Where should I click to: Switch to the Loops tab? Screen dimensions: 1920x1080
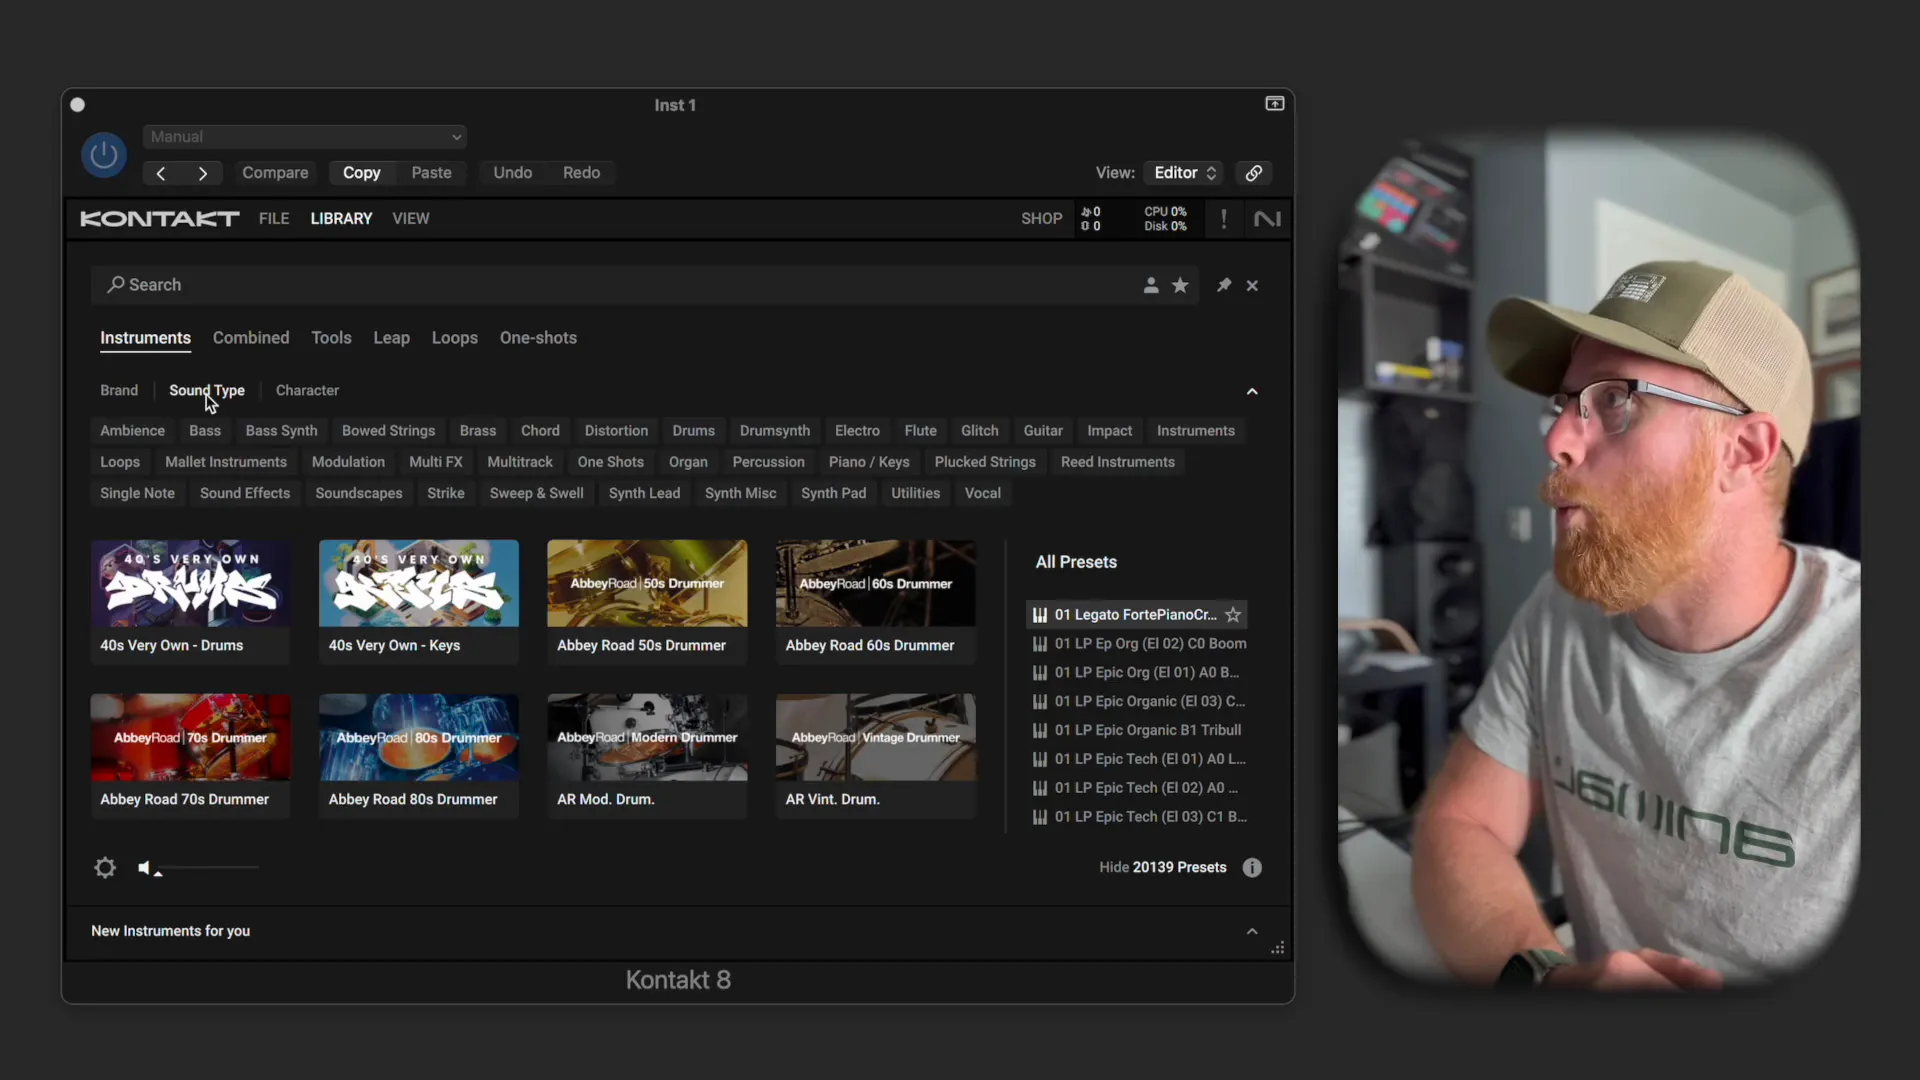pos(455,338)
